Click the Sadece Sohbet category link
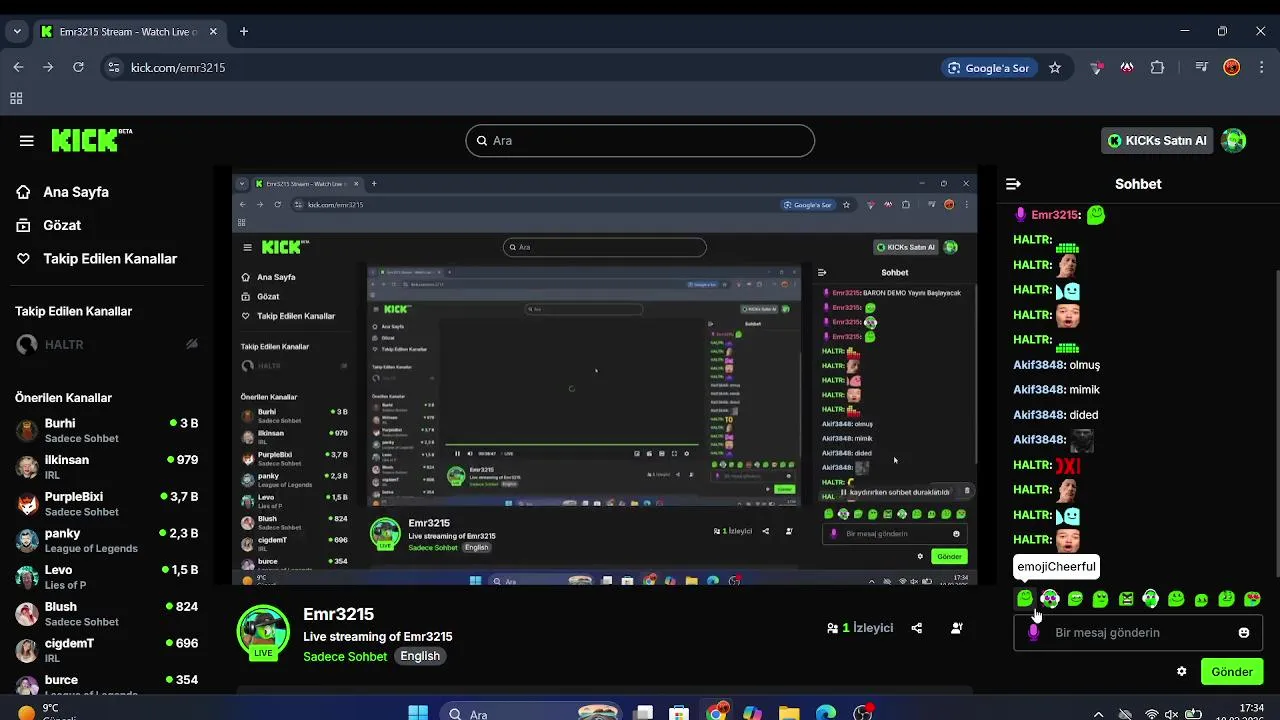 pyautogui.click(x=345, y=656)
